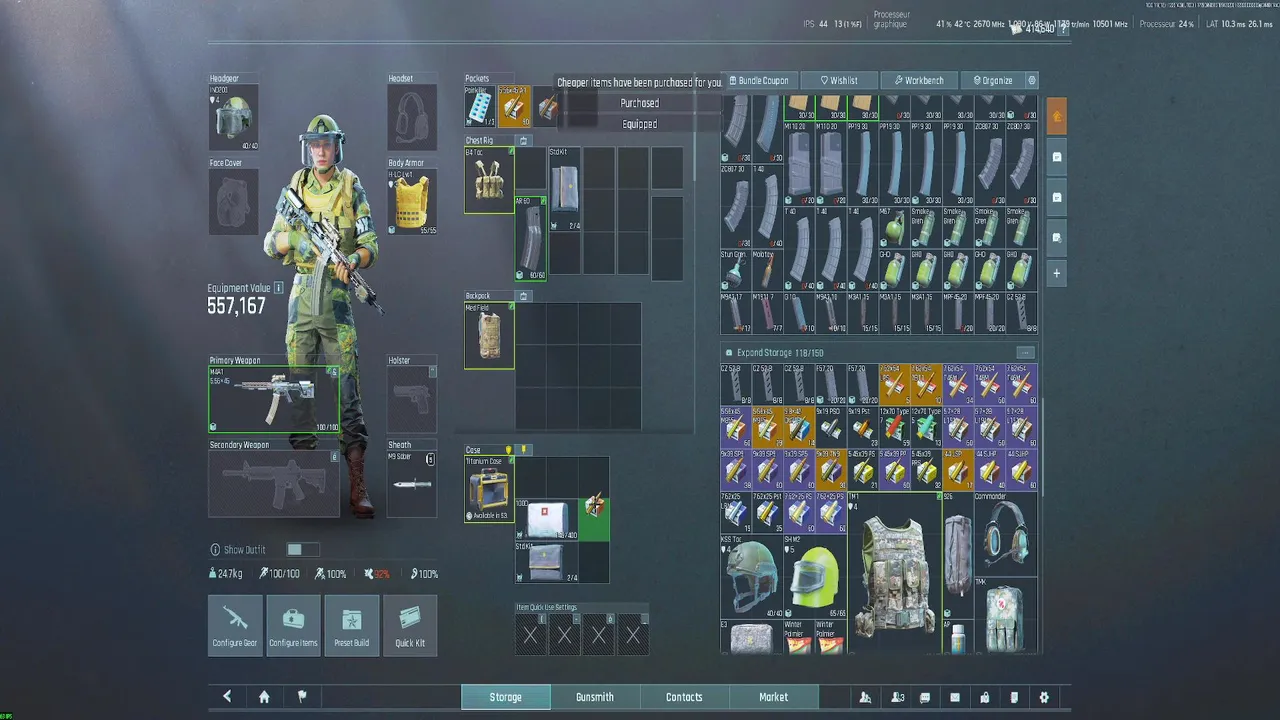Click the settings icon beside Organize
Screen dimensions: 1280x720
1032,80
